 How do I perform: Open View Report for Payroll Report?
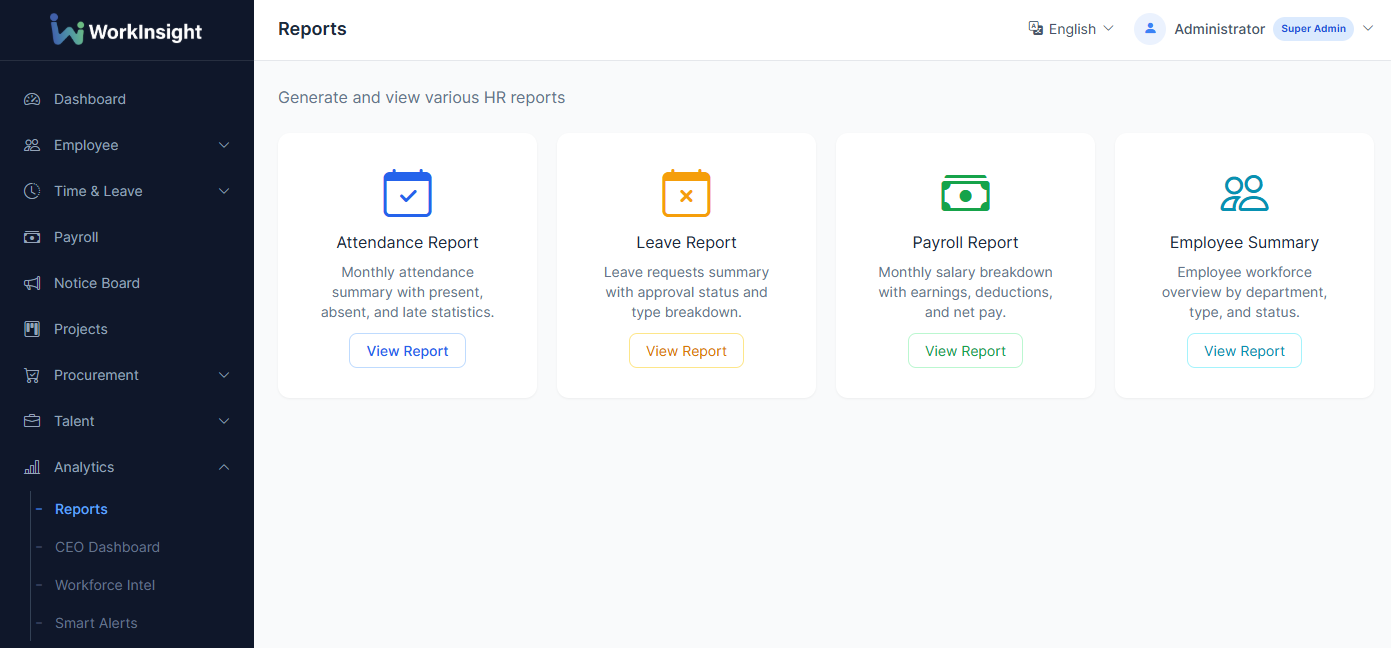965,351
